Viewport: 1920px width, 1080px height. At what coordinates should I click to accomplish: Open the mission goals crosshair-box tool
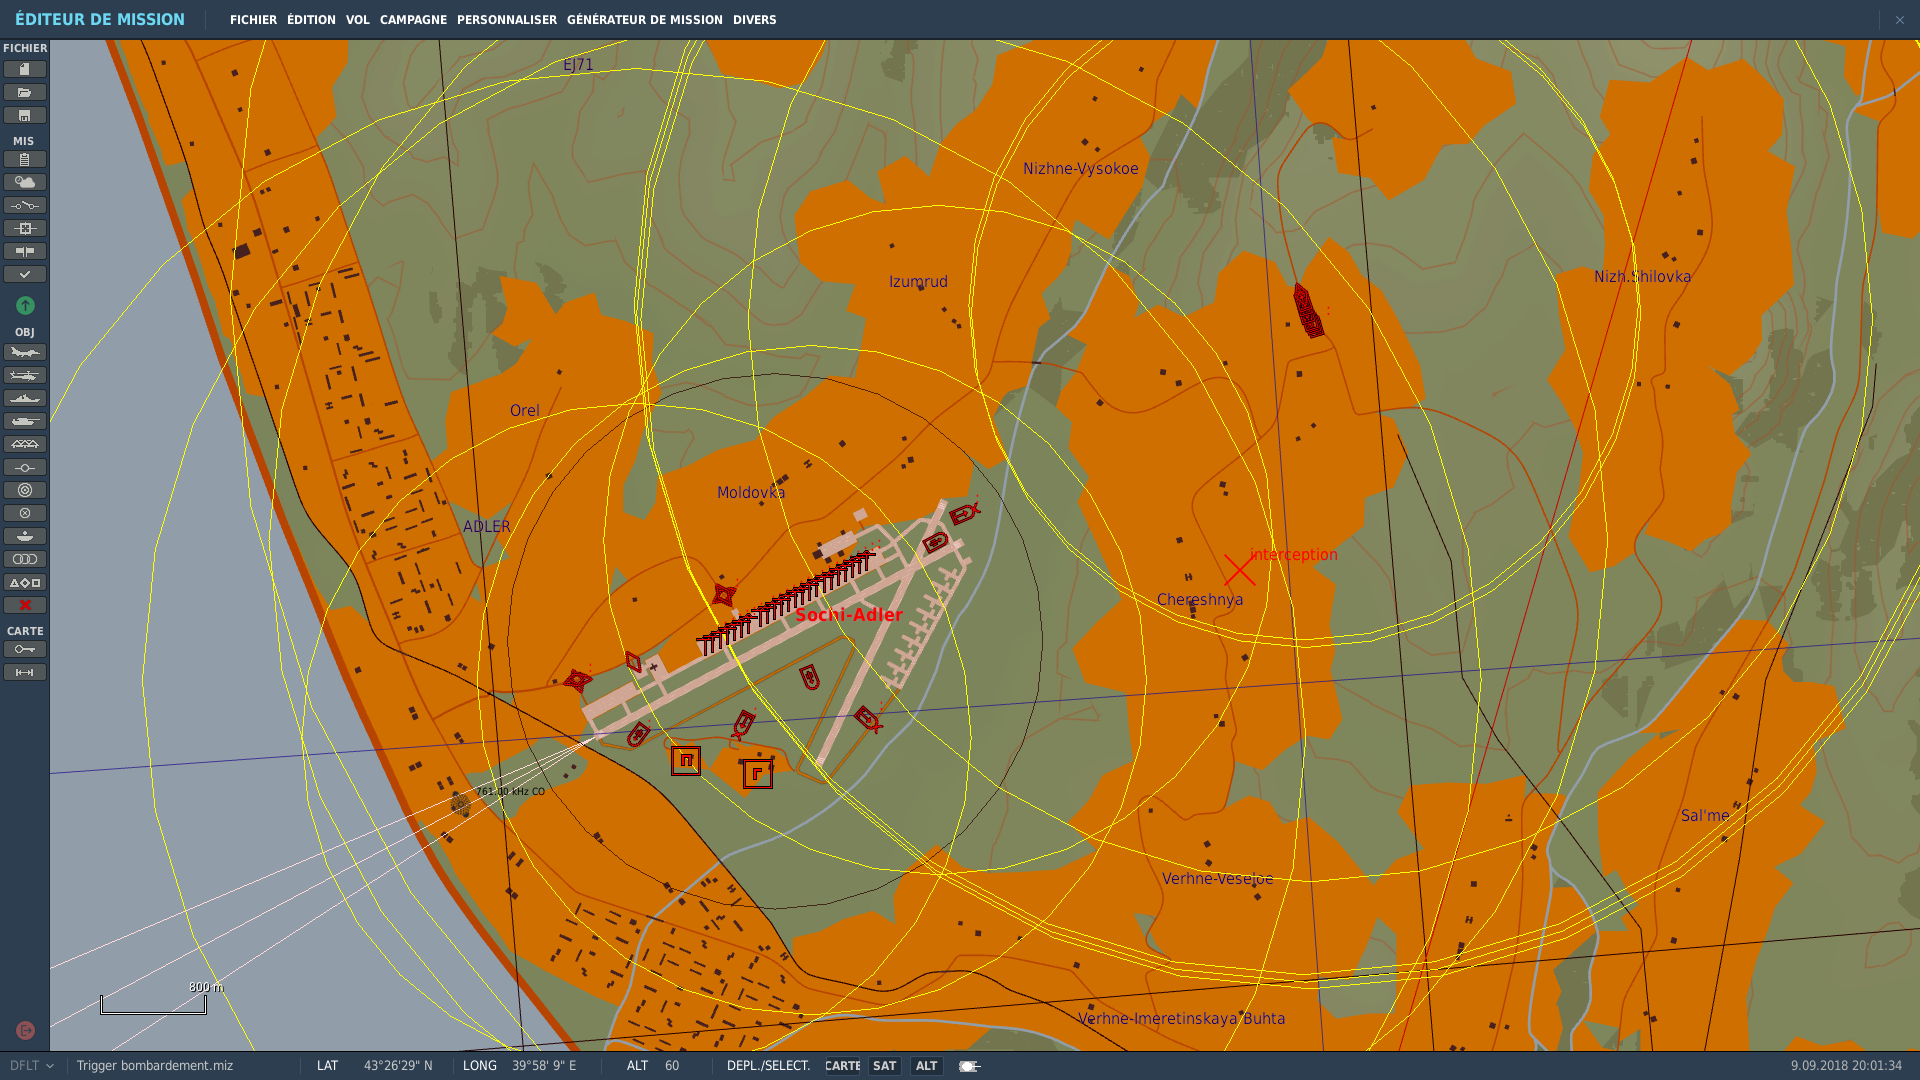(x=25, y=228)
